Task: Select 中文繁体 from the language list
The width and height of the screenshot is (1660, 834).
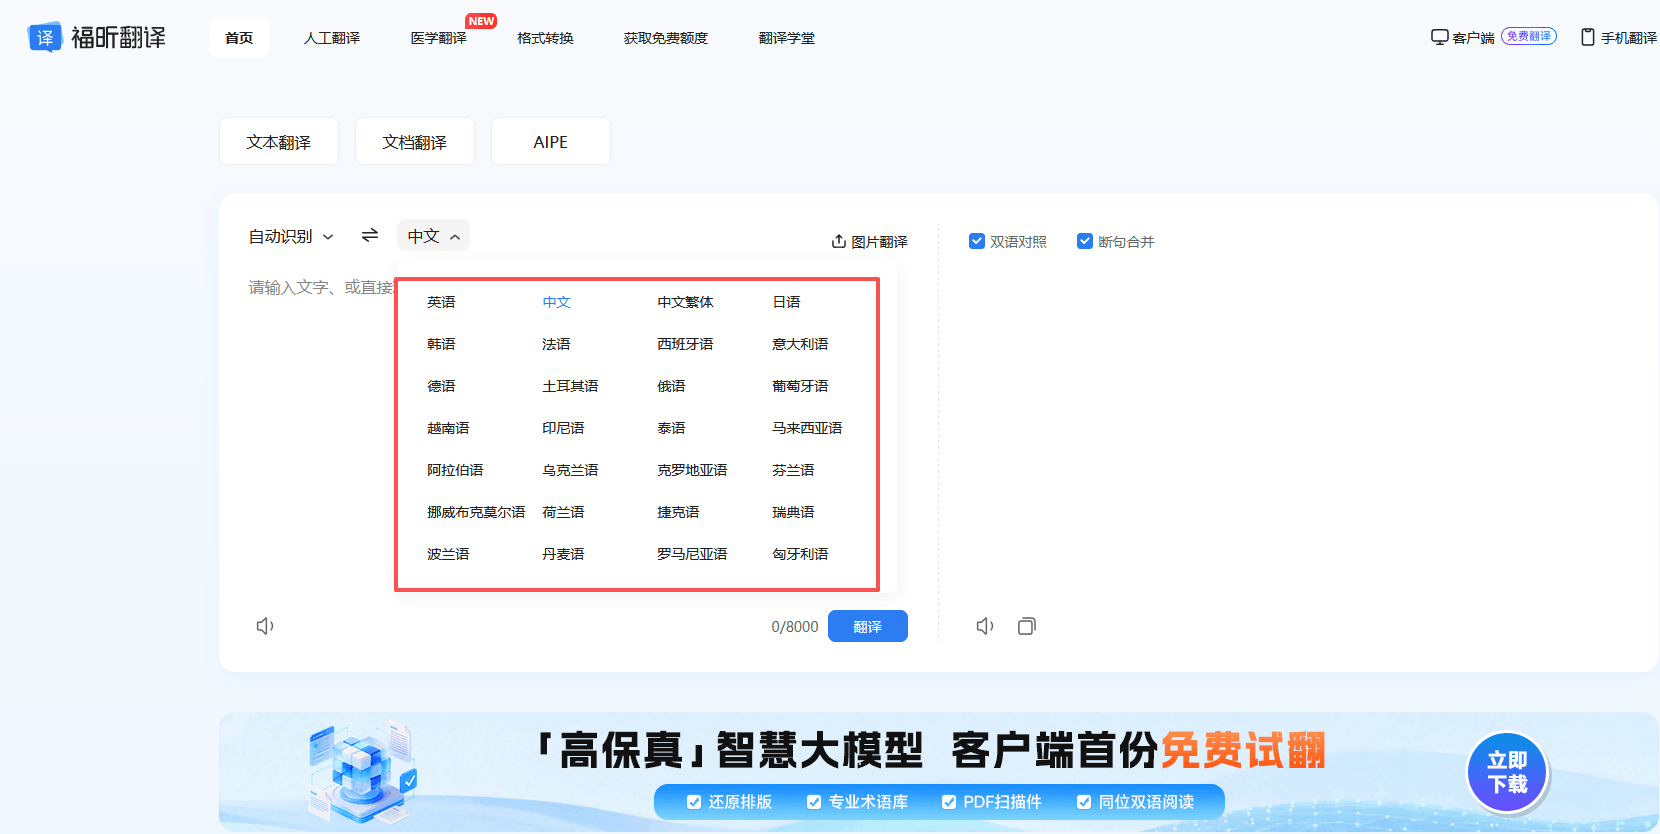Action: (685, 302)
